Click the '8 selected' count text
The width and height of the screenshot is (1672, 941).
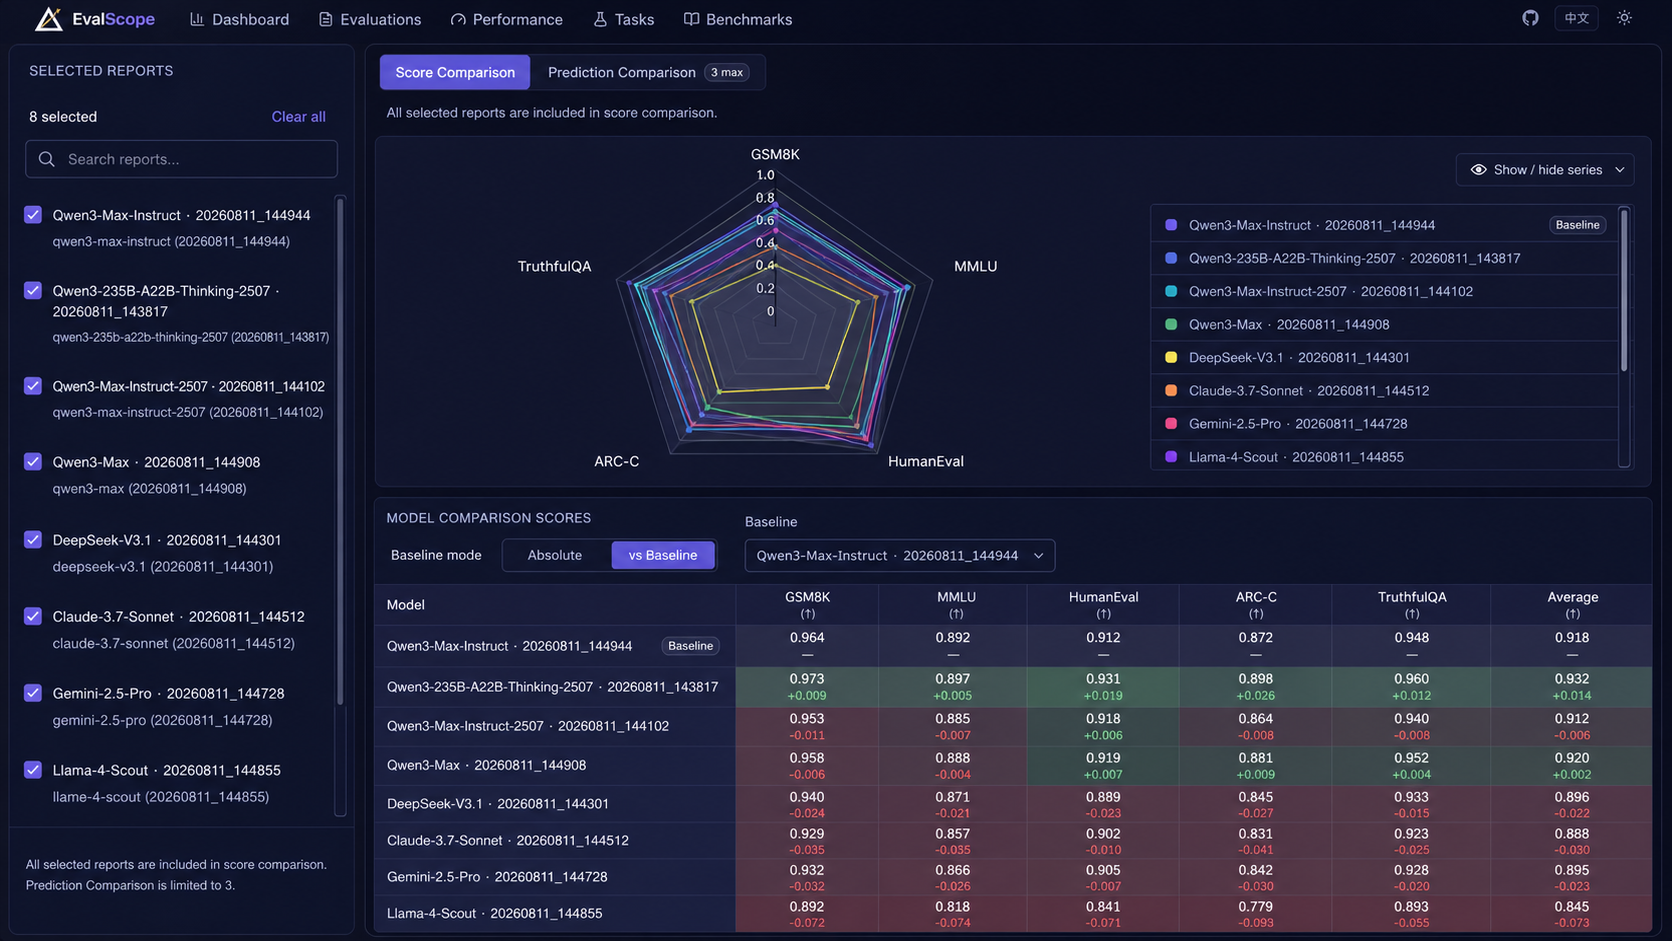(x=63, y=117)
